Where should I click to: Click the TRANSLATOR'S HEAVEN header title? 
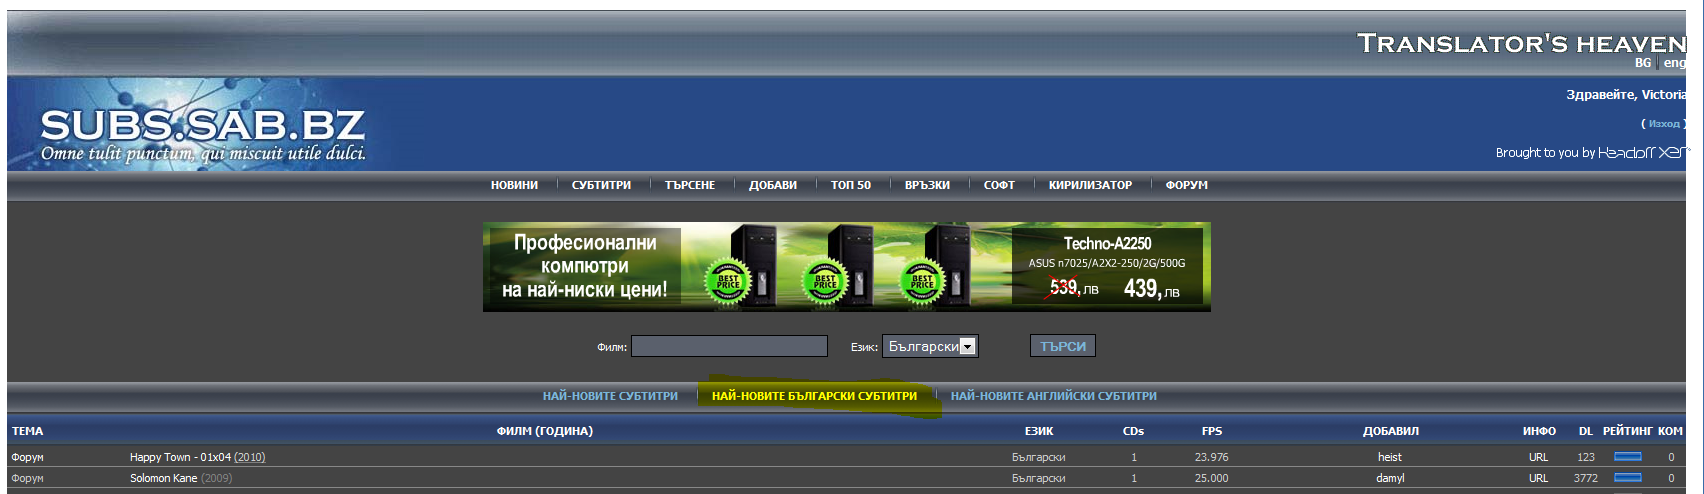(1522, 43)
